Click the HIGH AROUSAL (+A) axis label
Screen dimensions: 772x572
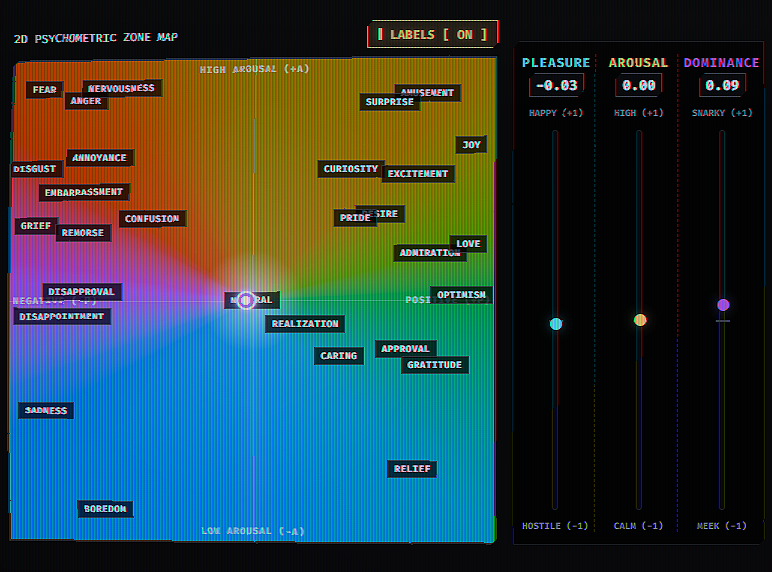pos(255,69)
